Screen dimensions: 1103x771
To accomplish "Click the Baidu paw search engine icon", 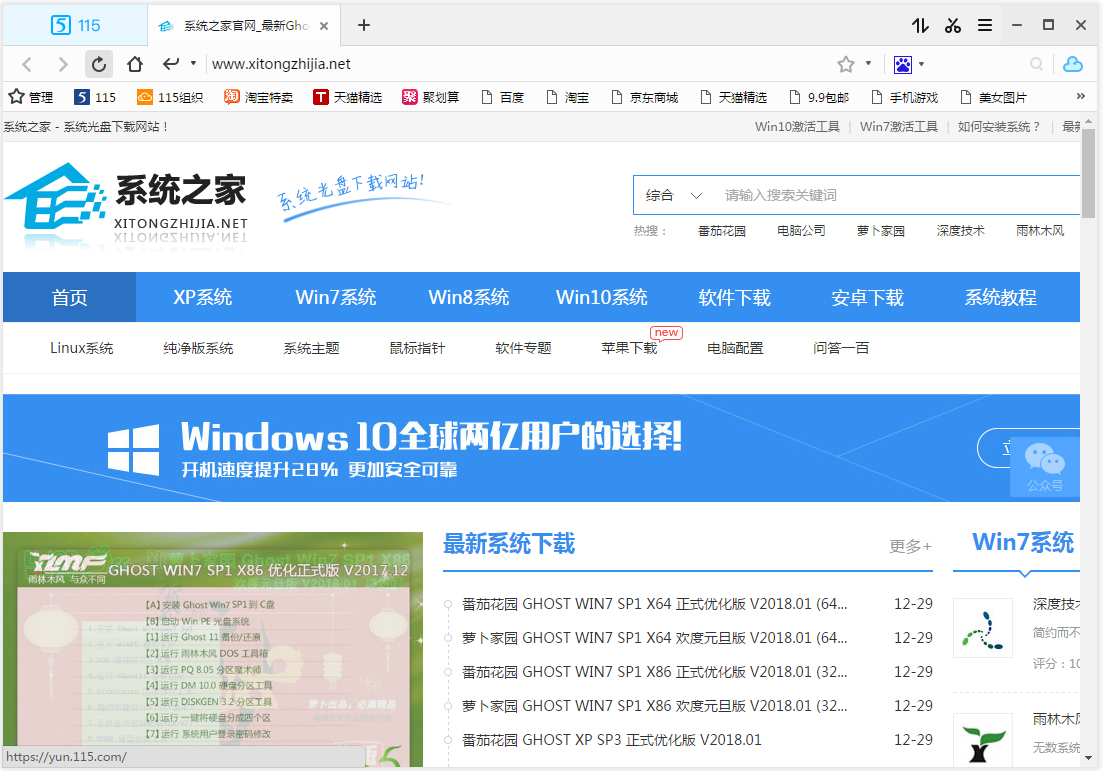I will [903, 65].
